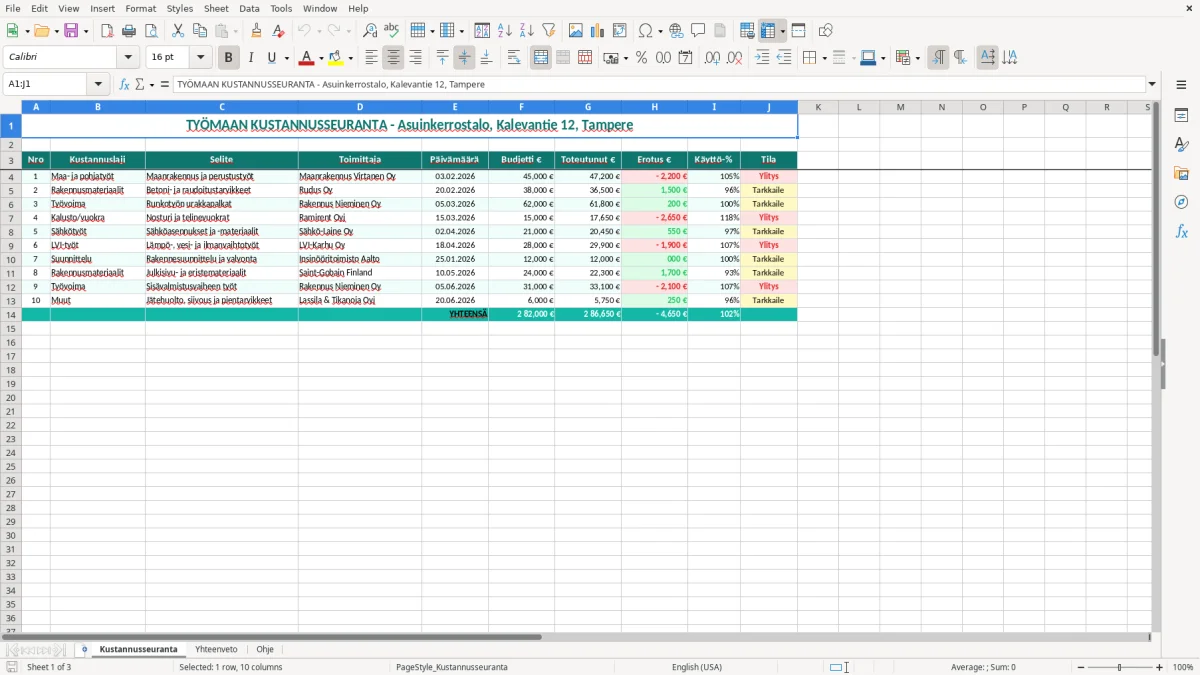Screen dimensions: 1200x675
Task: Open Find and Replace tool
Action: pyautogui.click(x=370, y=31)
